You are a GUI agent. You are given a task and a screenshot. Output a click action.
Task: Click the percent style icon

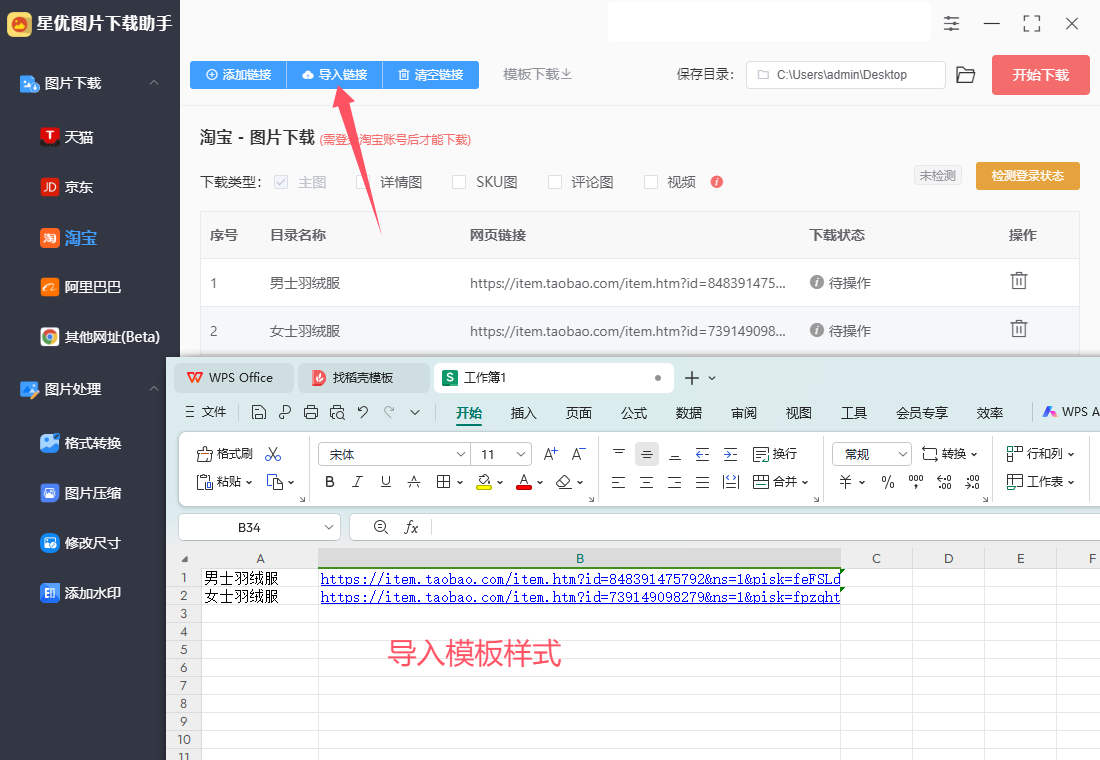888,482
